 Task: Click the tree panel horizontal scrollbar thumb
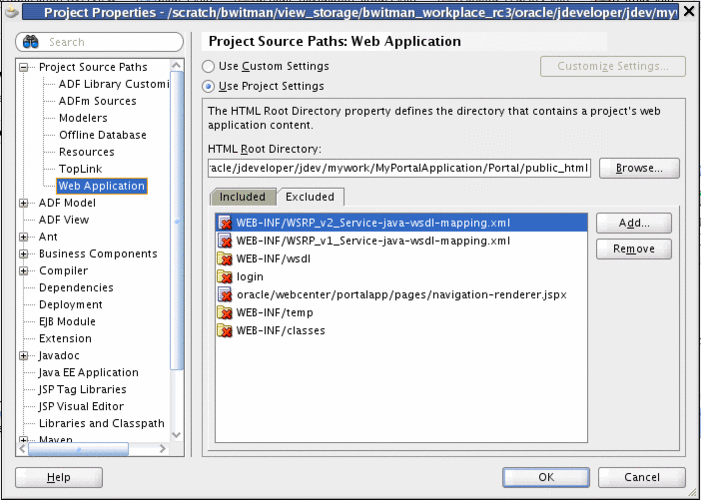(79, 449)
